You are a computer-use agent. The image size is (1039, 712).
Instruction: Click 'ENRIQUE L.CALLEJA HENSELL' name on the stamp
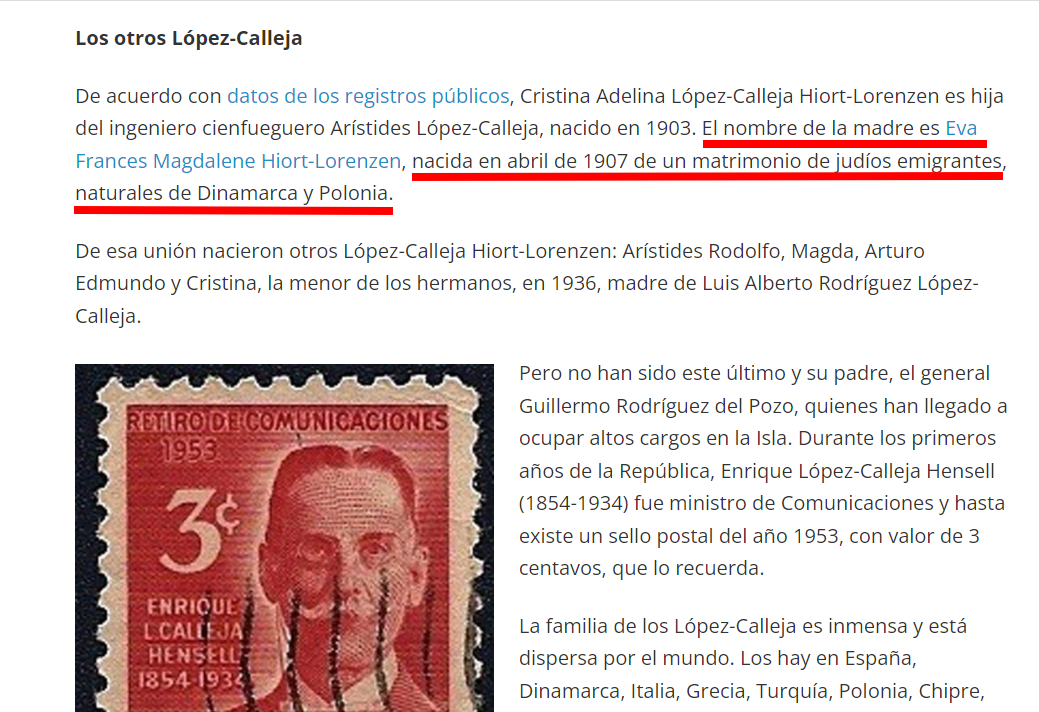192,631
